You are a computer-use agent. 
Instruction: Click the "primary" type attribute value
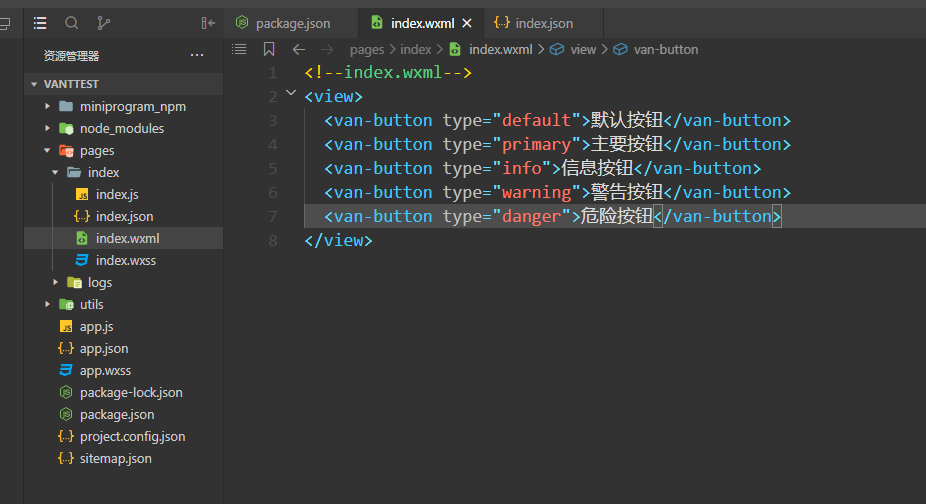tap(536, 144)
